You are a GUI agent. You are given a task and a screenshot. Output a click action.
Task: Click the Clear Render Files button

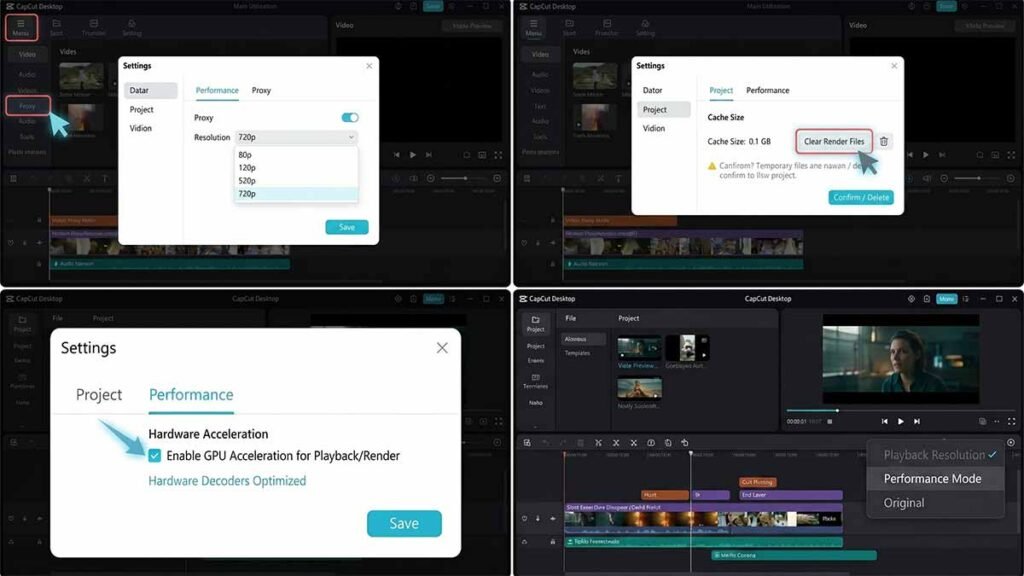(834, 141)
